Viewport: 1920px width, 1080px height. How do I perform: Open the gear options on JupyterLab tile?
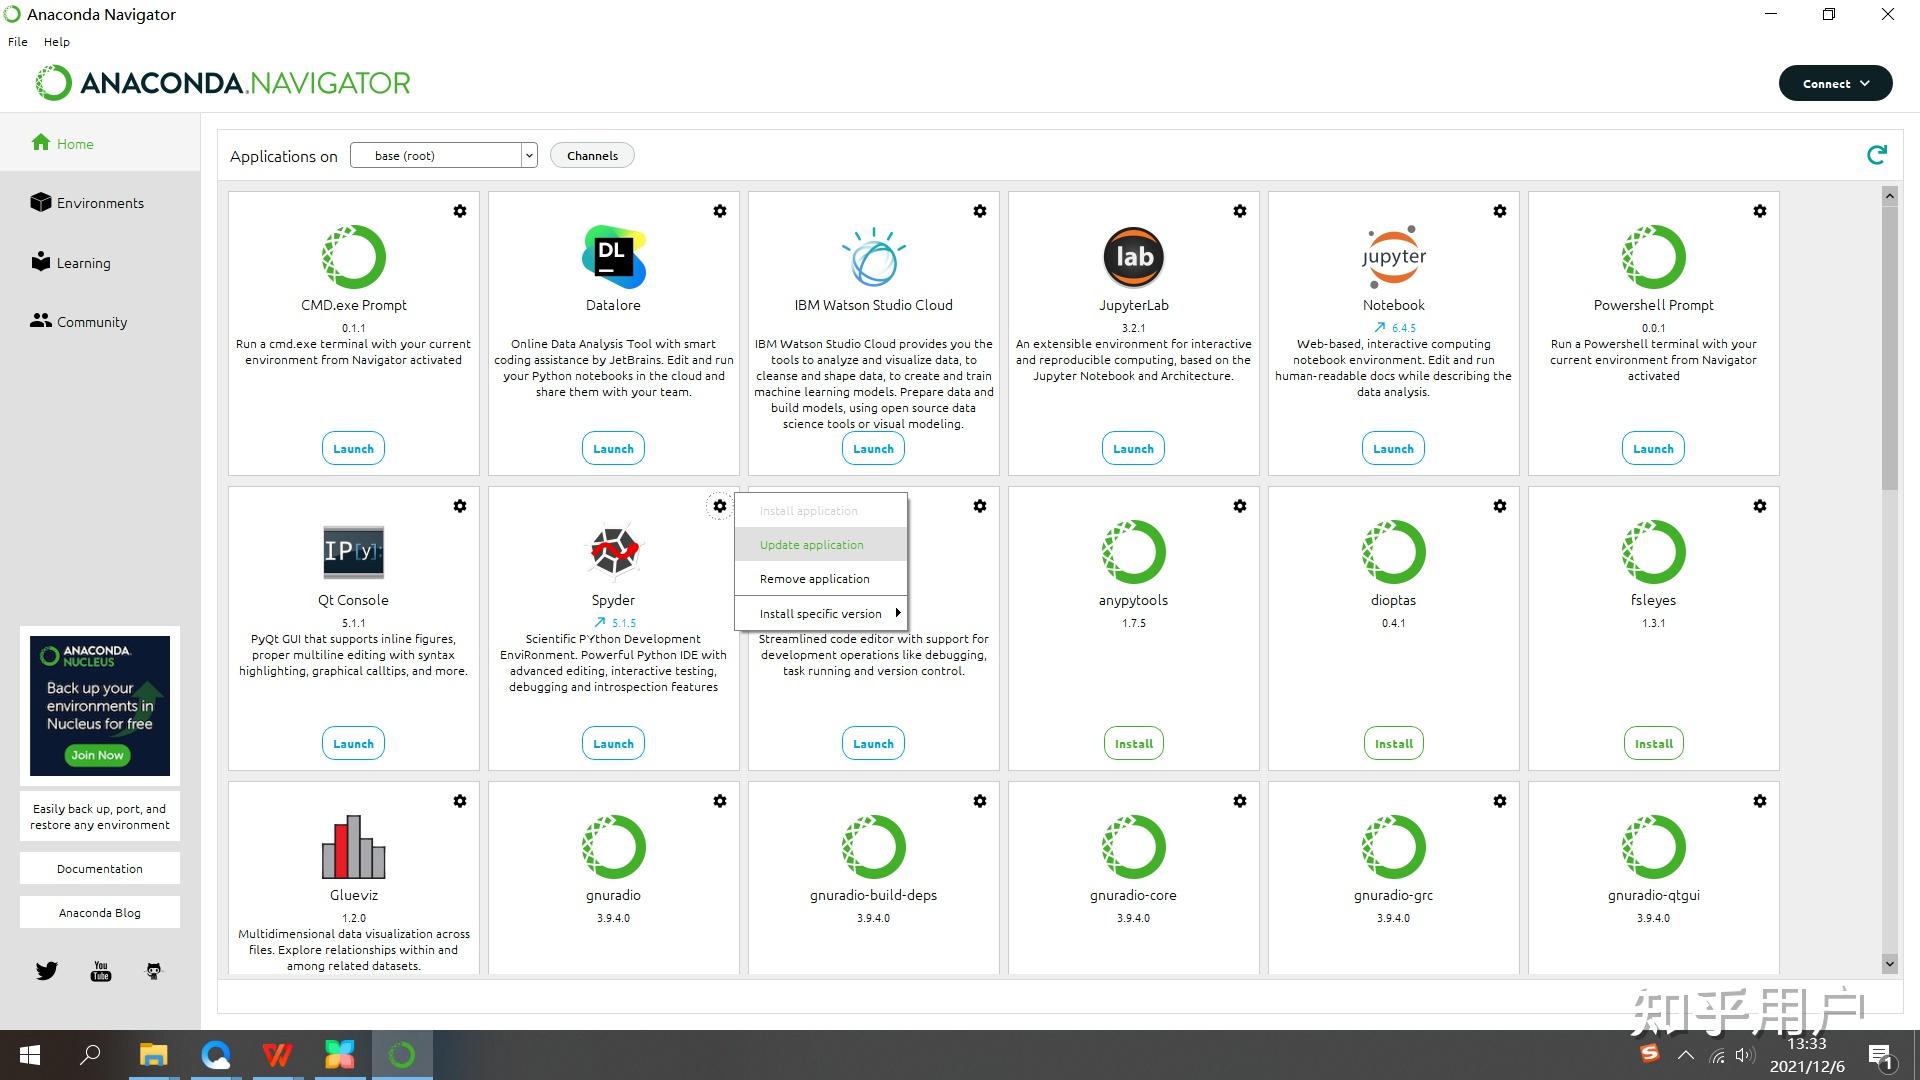pos(1239,211)
